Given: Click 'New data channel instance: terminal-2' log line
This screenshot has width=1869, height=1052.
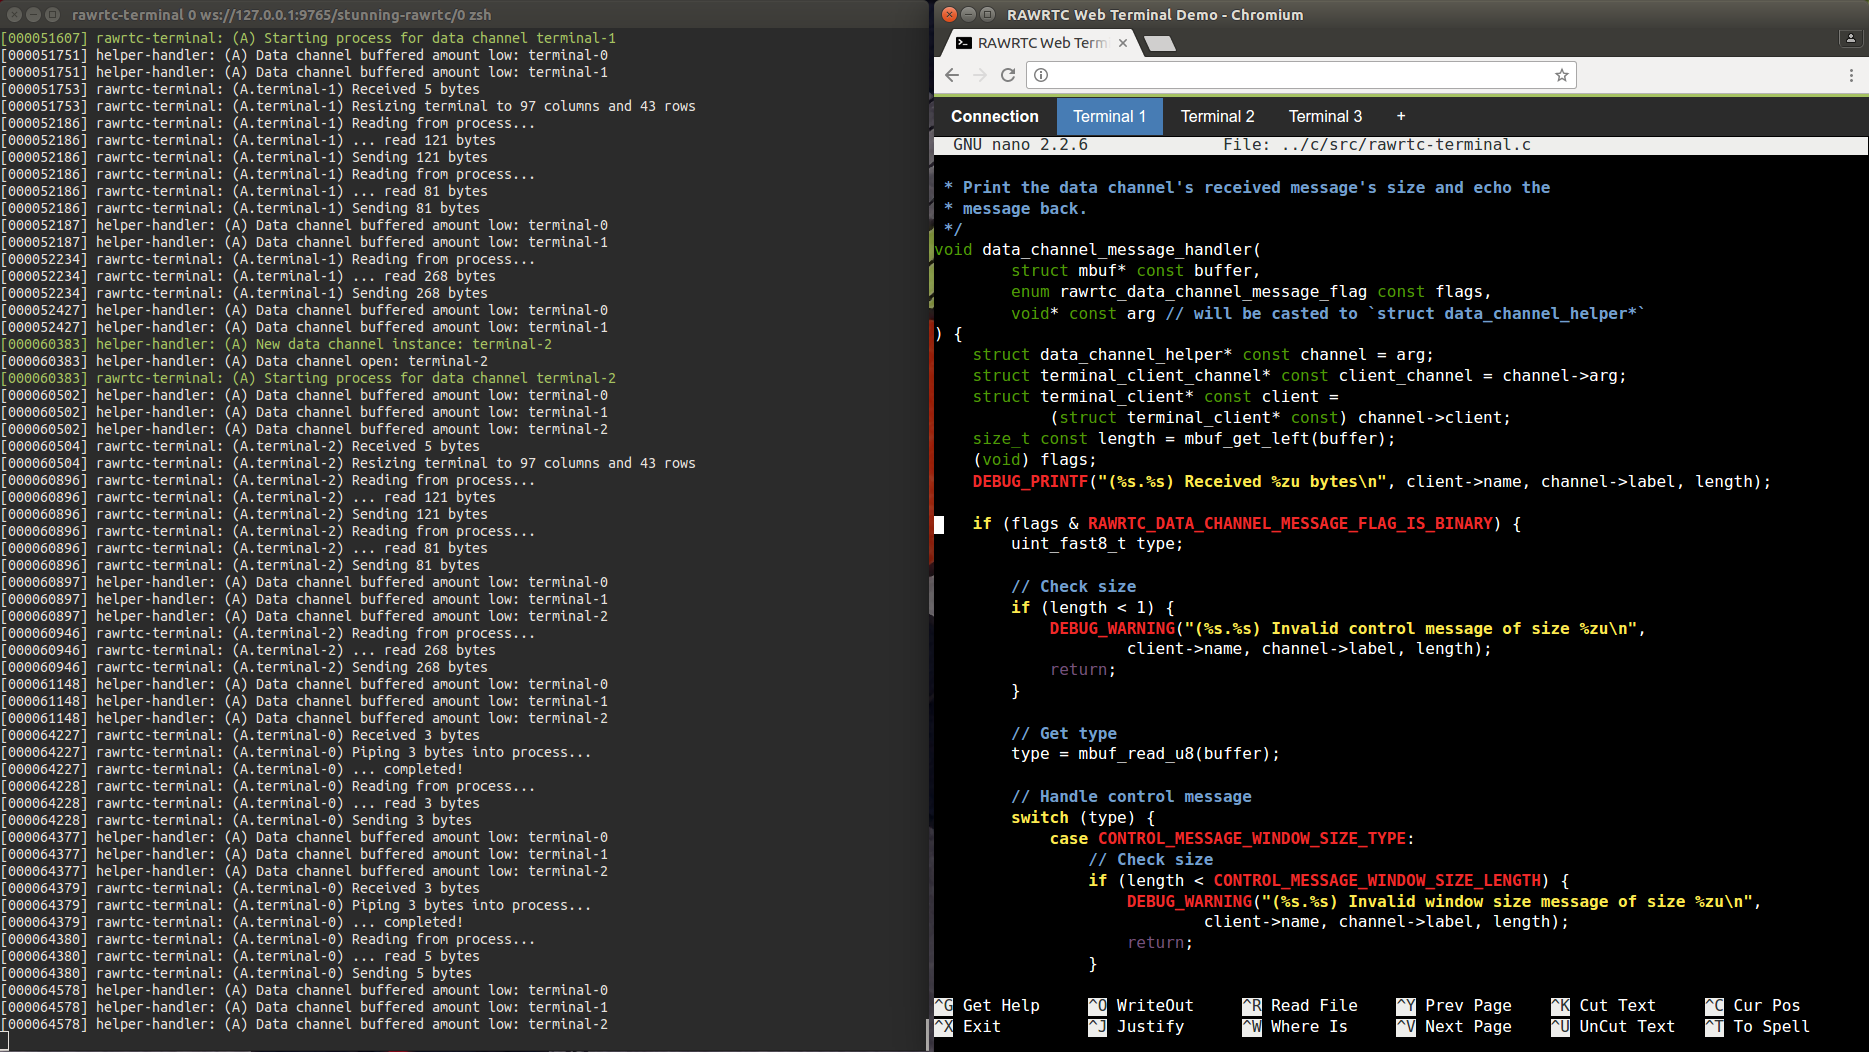Looking at the screenshot, I should click(x=276, y=344).
